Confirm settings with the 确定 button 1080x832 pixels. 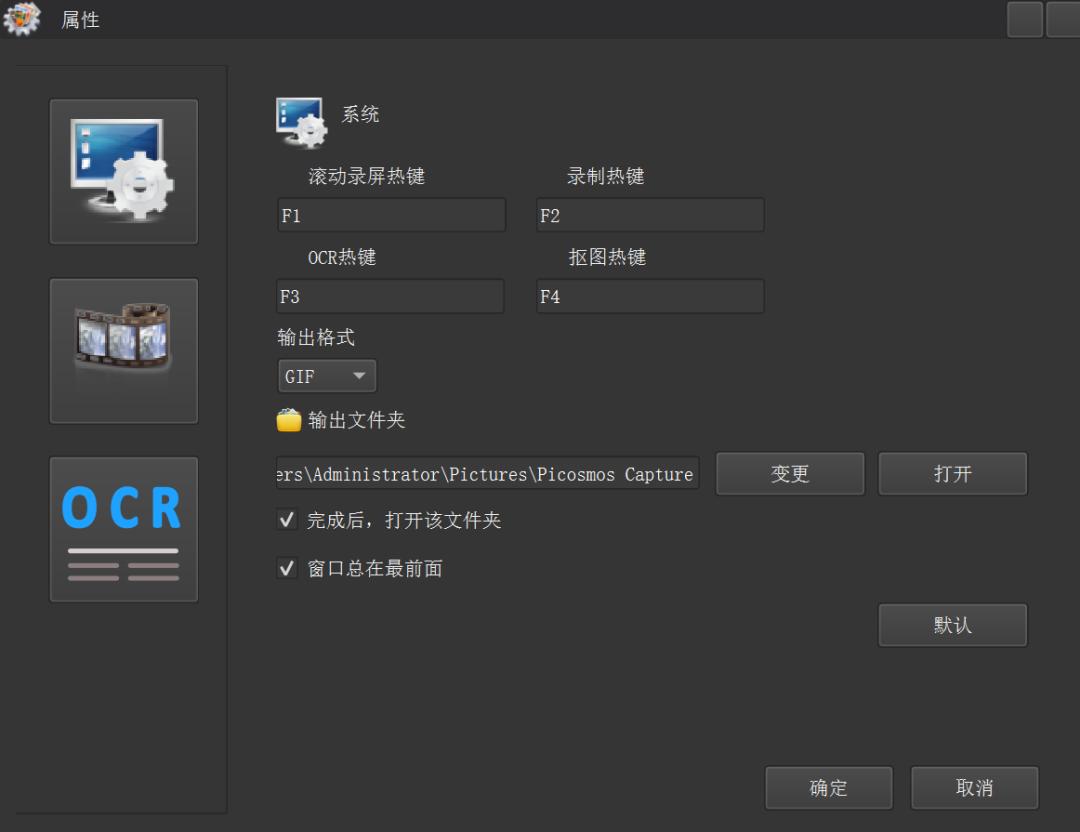point(828,787)
